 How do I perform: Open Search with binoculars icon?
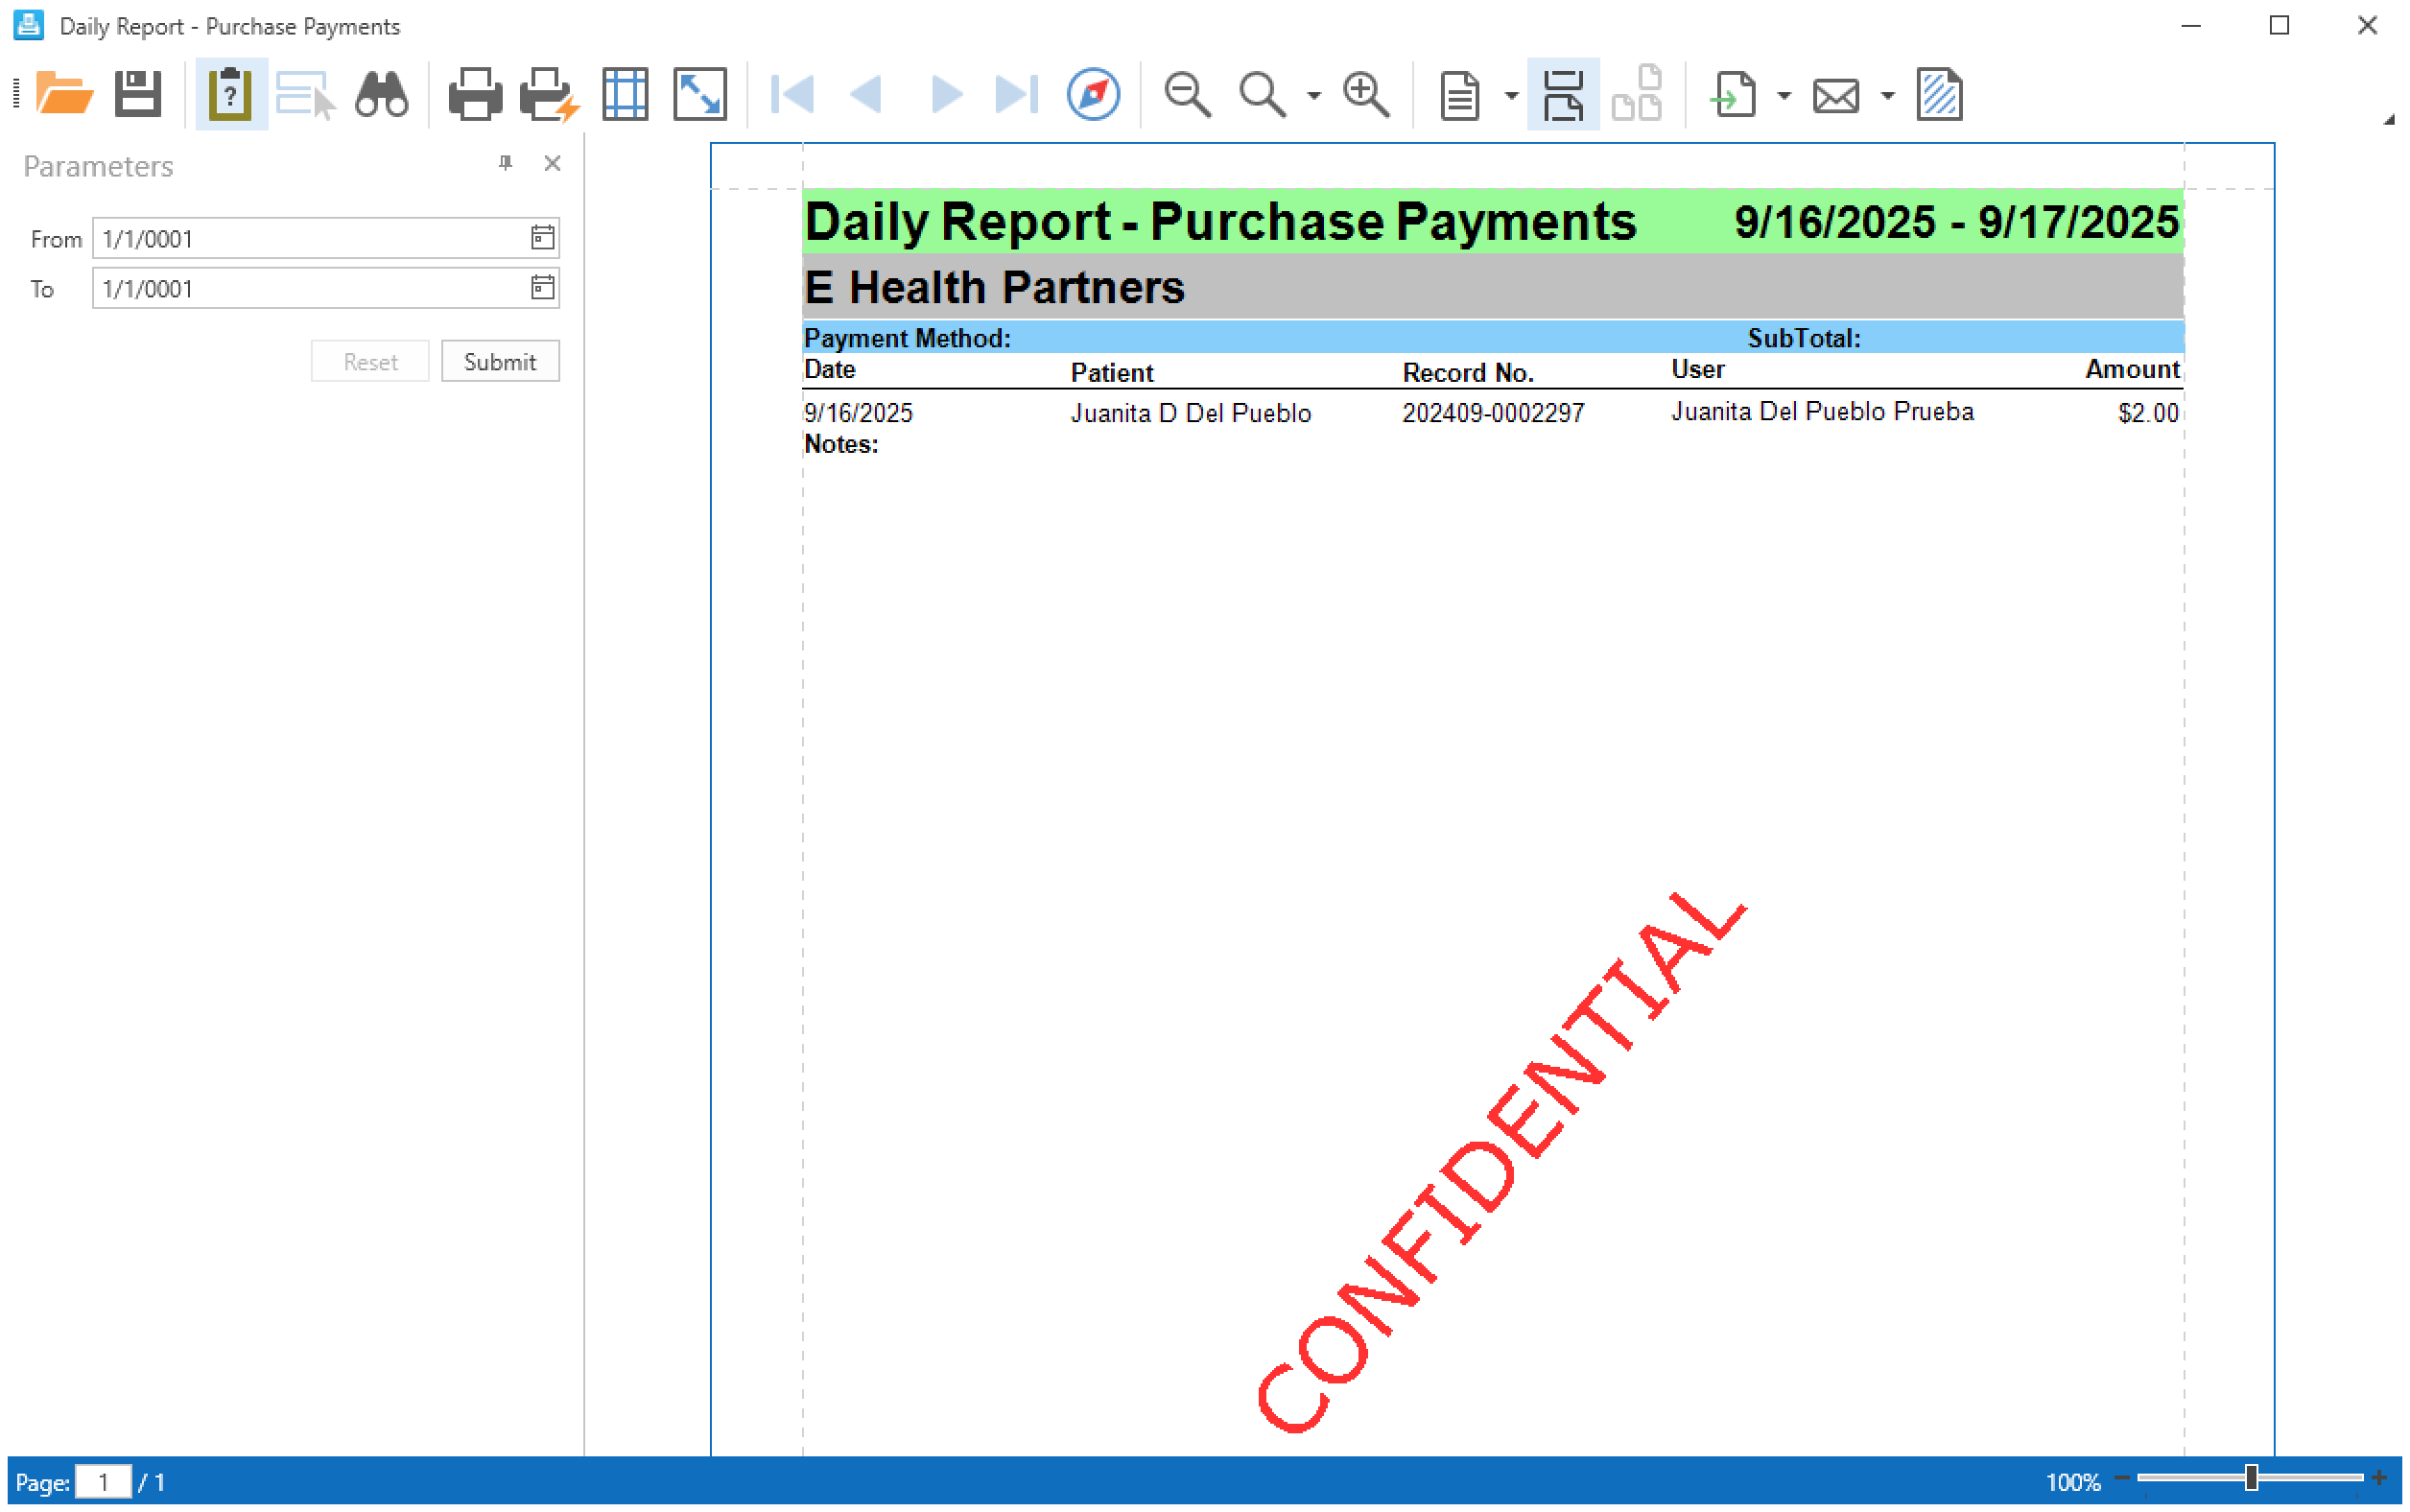point(381,95)
